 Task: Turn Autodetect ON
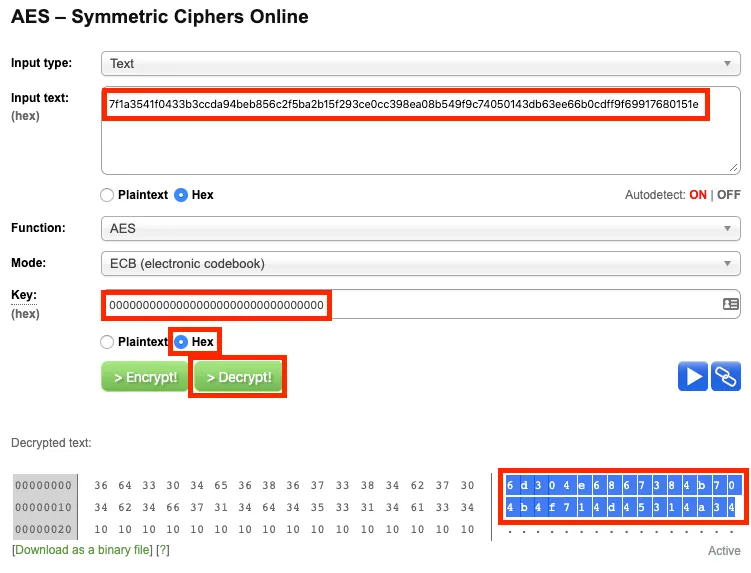[x=697, y=195]
